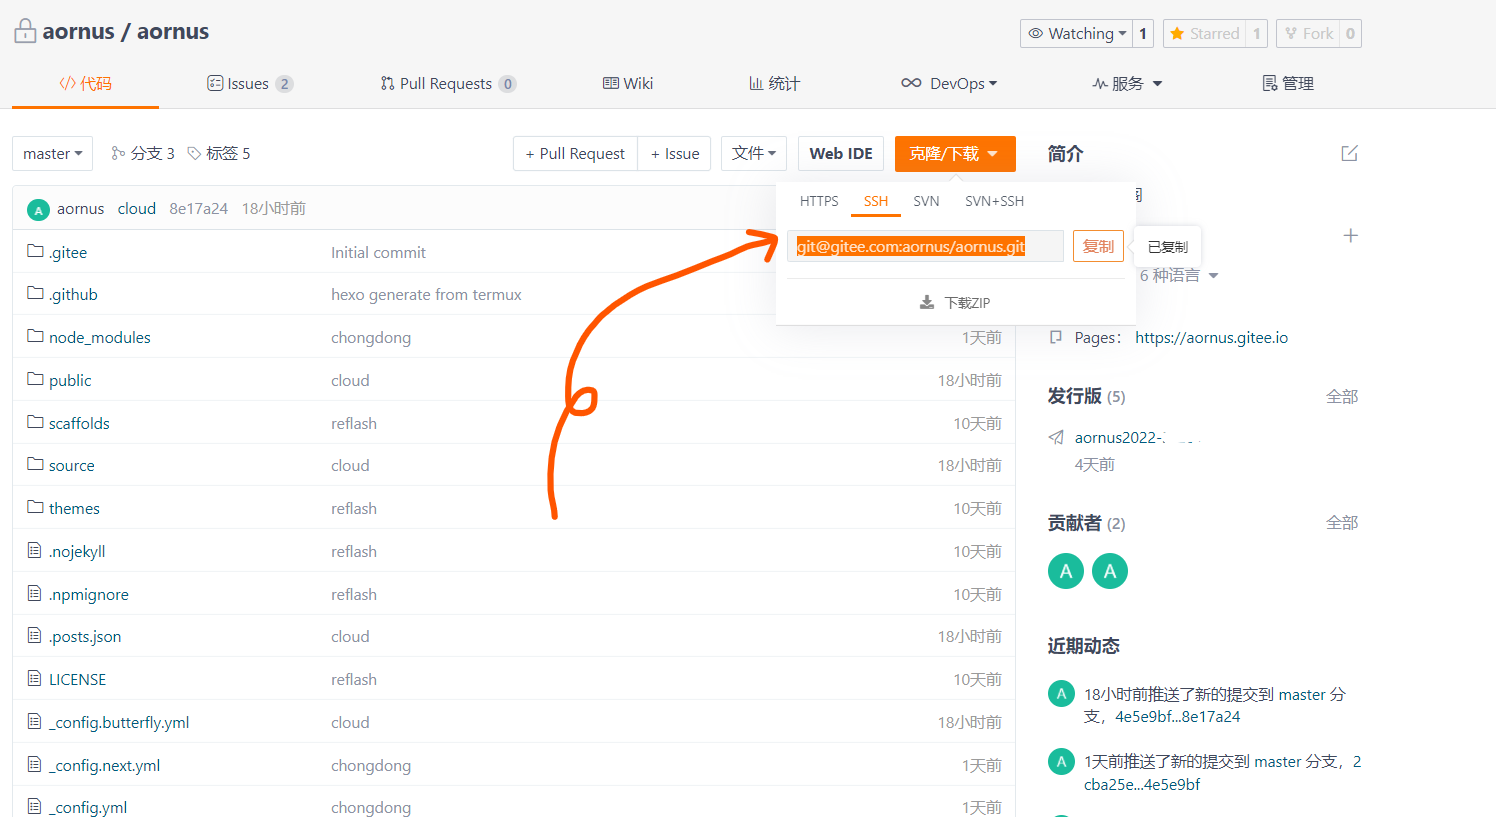Expand the master branch dropdown

(52, 154)
